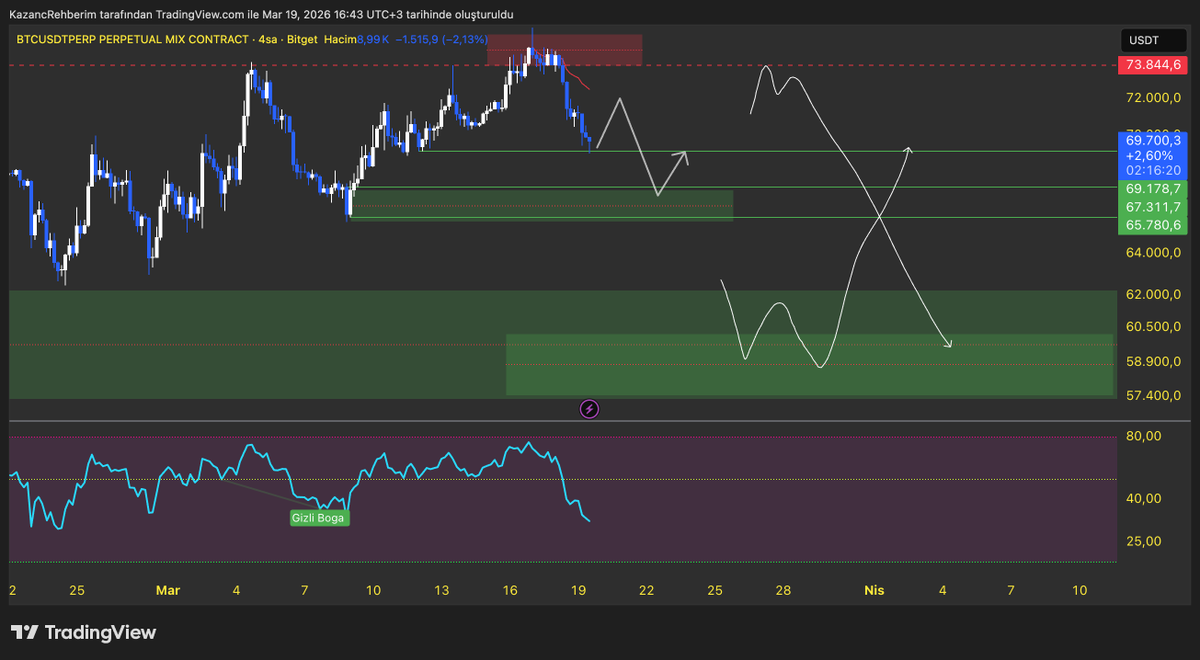
Task: Click the KazancRehberim snapshot caption text
Action: 260,14
